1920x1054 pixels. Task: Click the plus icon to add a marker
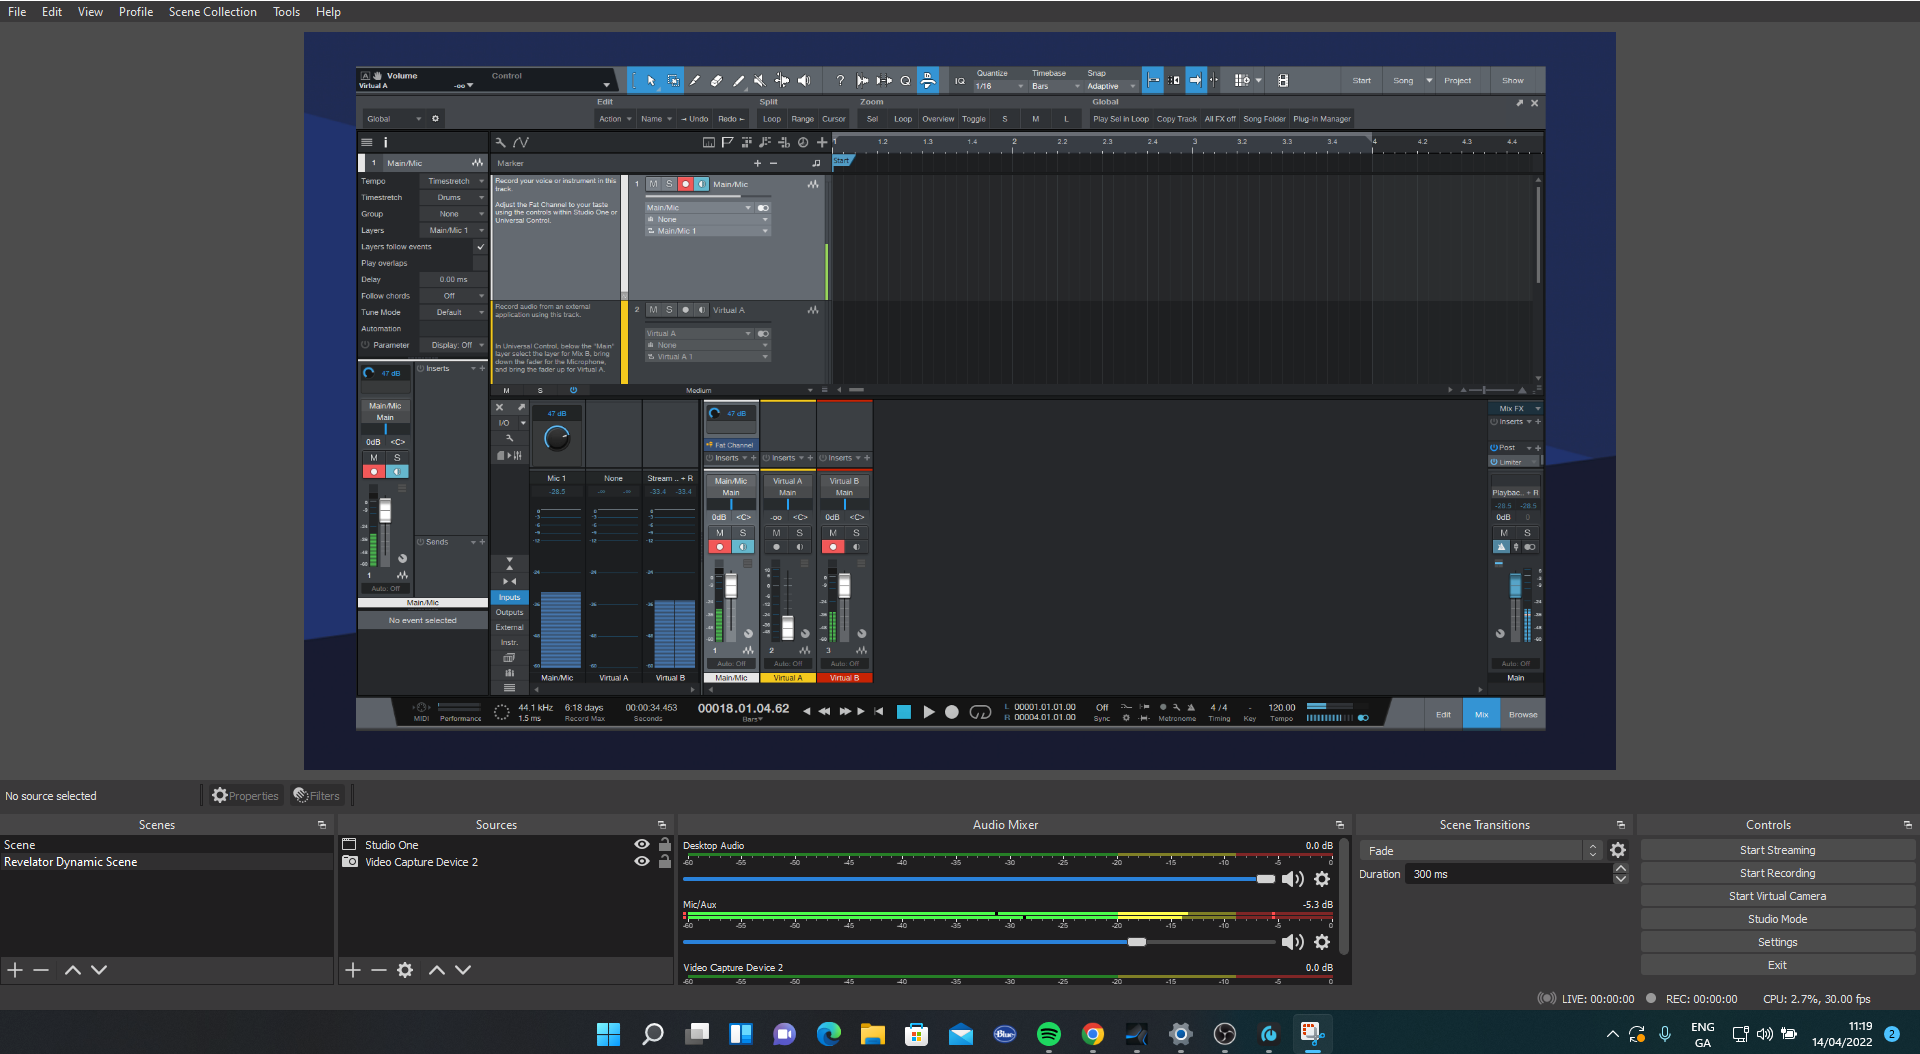[757, 163]
